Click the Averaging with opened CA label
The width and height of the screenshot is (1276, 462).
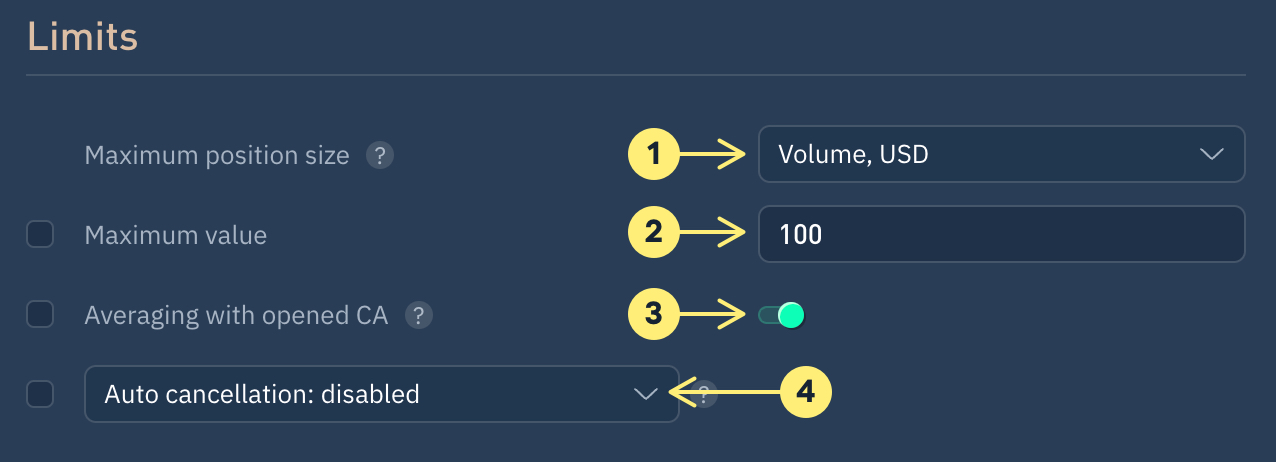pyautogui.click(x=236, y=316)
